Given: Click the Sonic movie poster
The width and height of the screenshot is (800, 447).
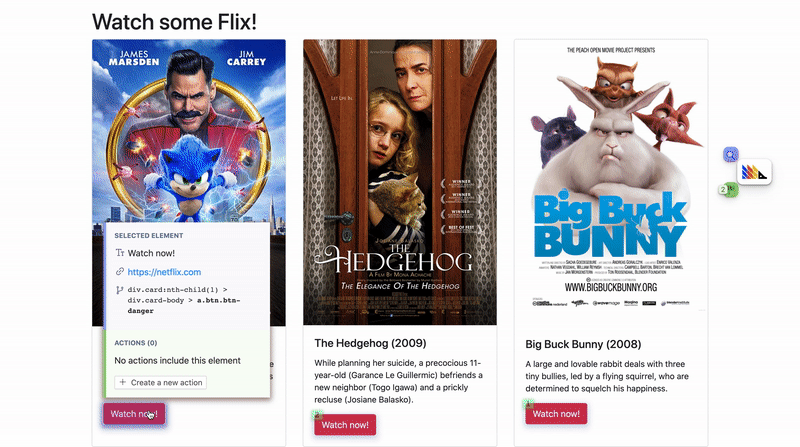Looking at the screenshot, I should 189,131.
